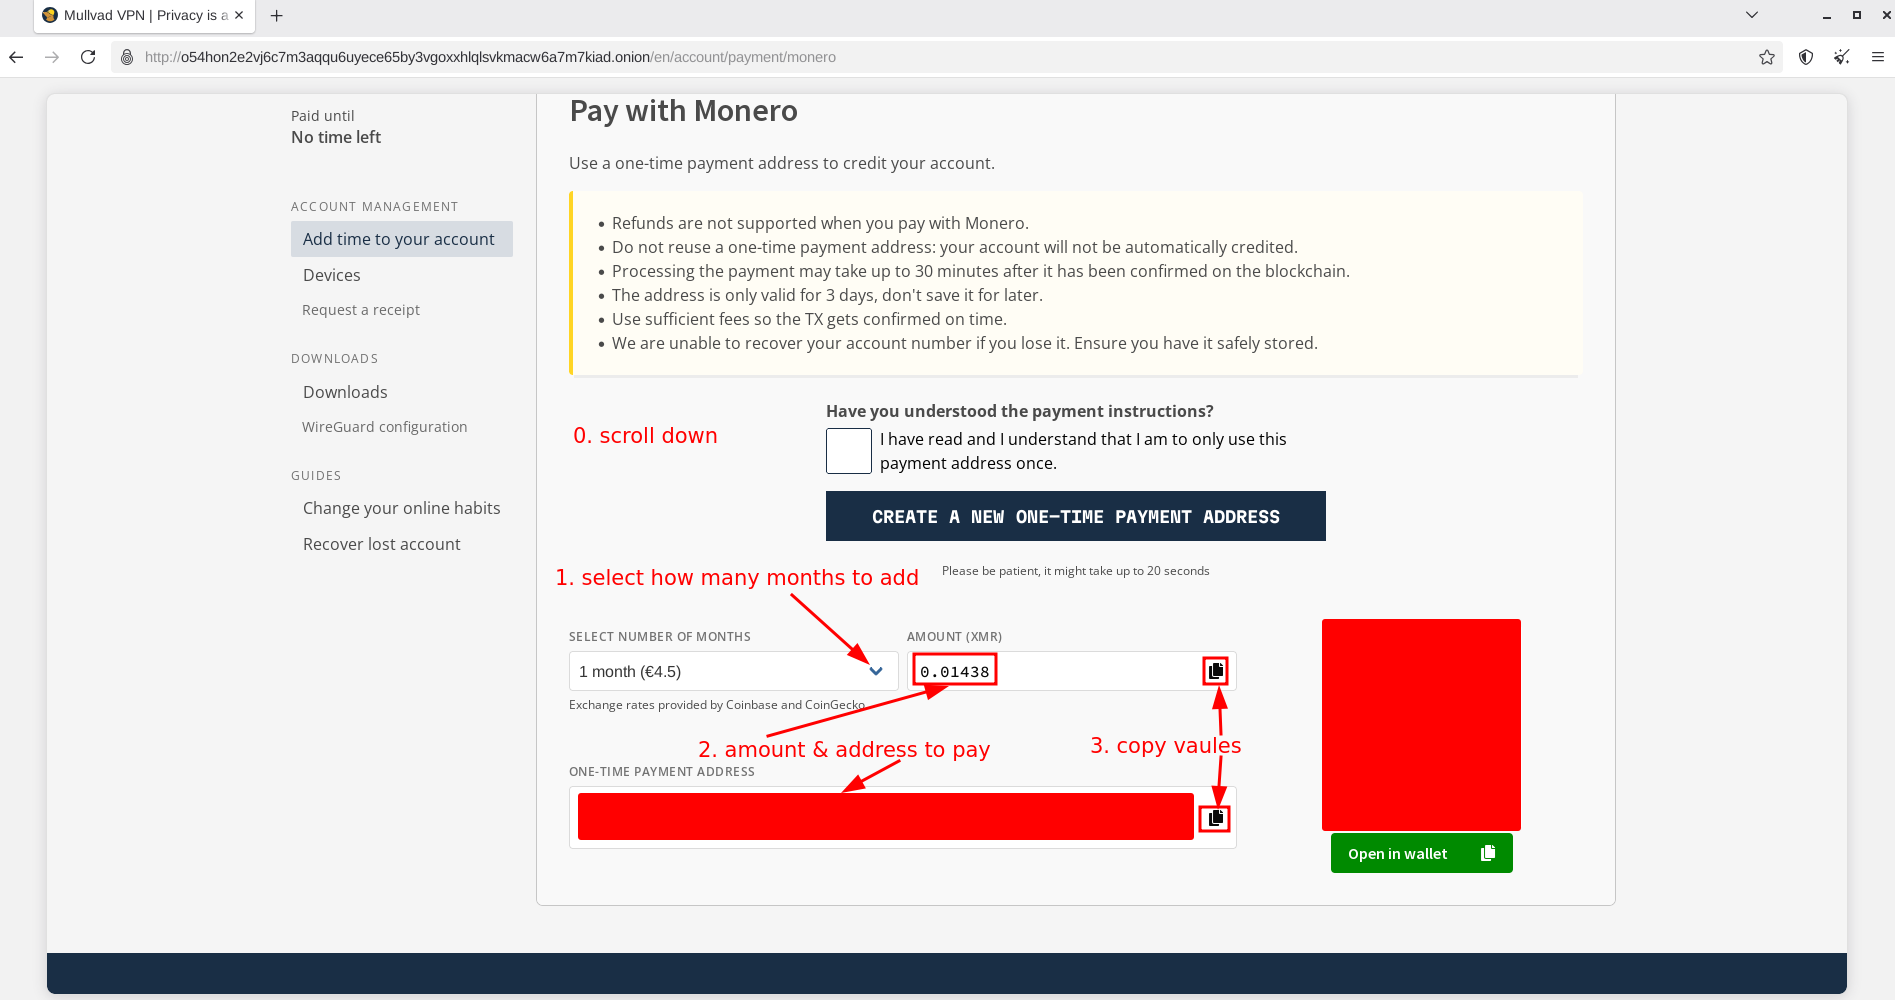Bookmark this page with star icon
This screenshot has width=1895, height=1000.
[1766, 57]
